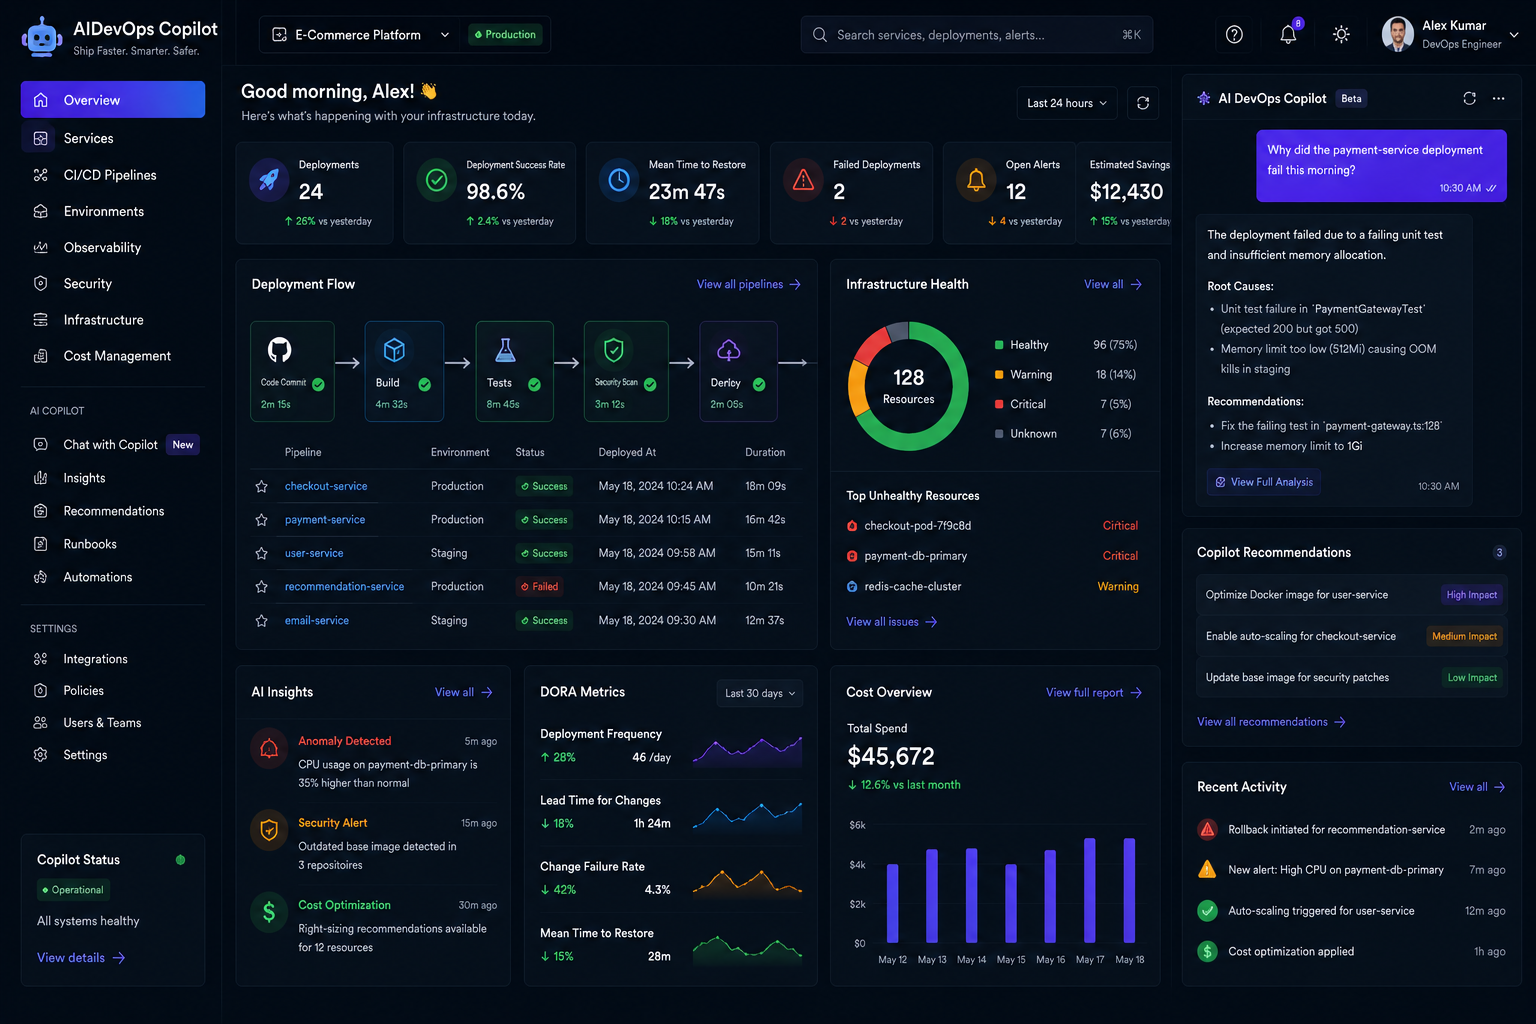Click the checkout-pod-7f9c8d resource icon

[852, 526]
